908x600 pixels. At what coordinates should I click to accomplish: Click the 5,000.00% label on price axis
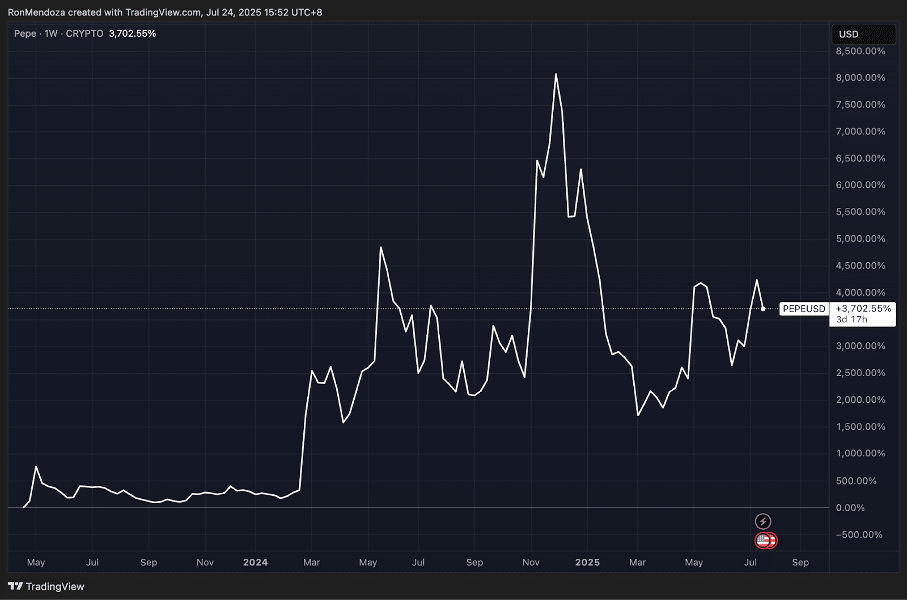[861, 239]
